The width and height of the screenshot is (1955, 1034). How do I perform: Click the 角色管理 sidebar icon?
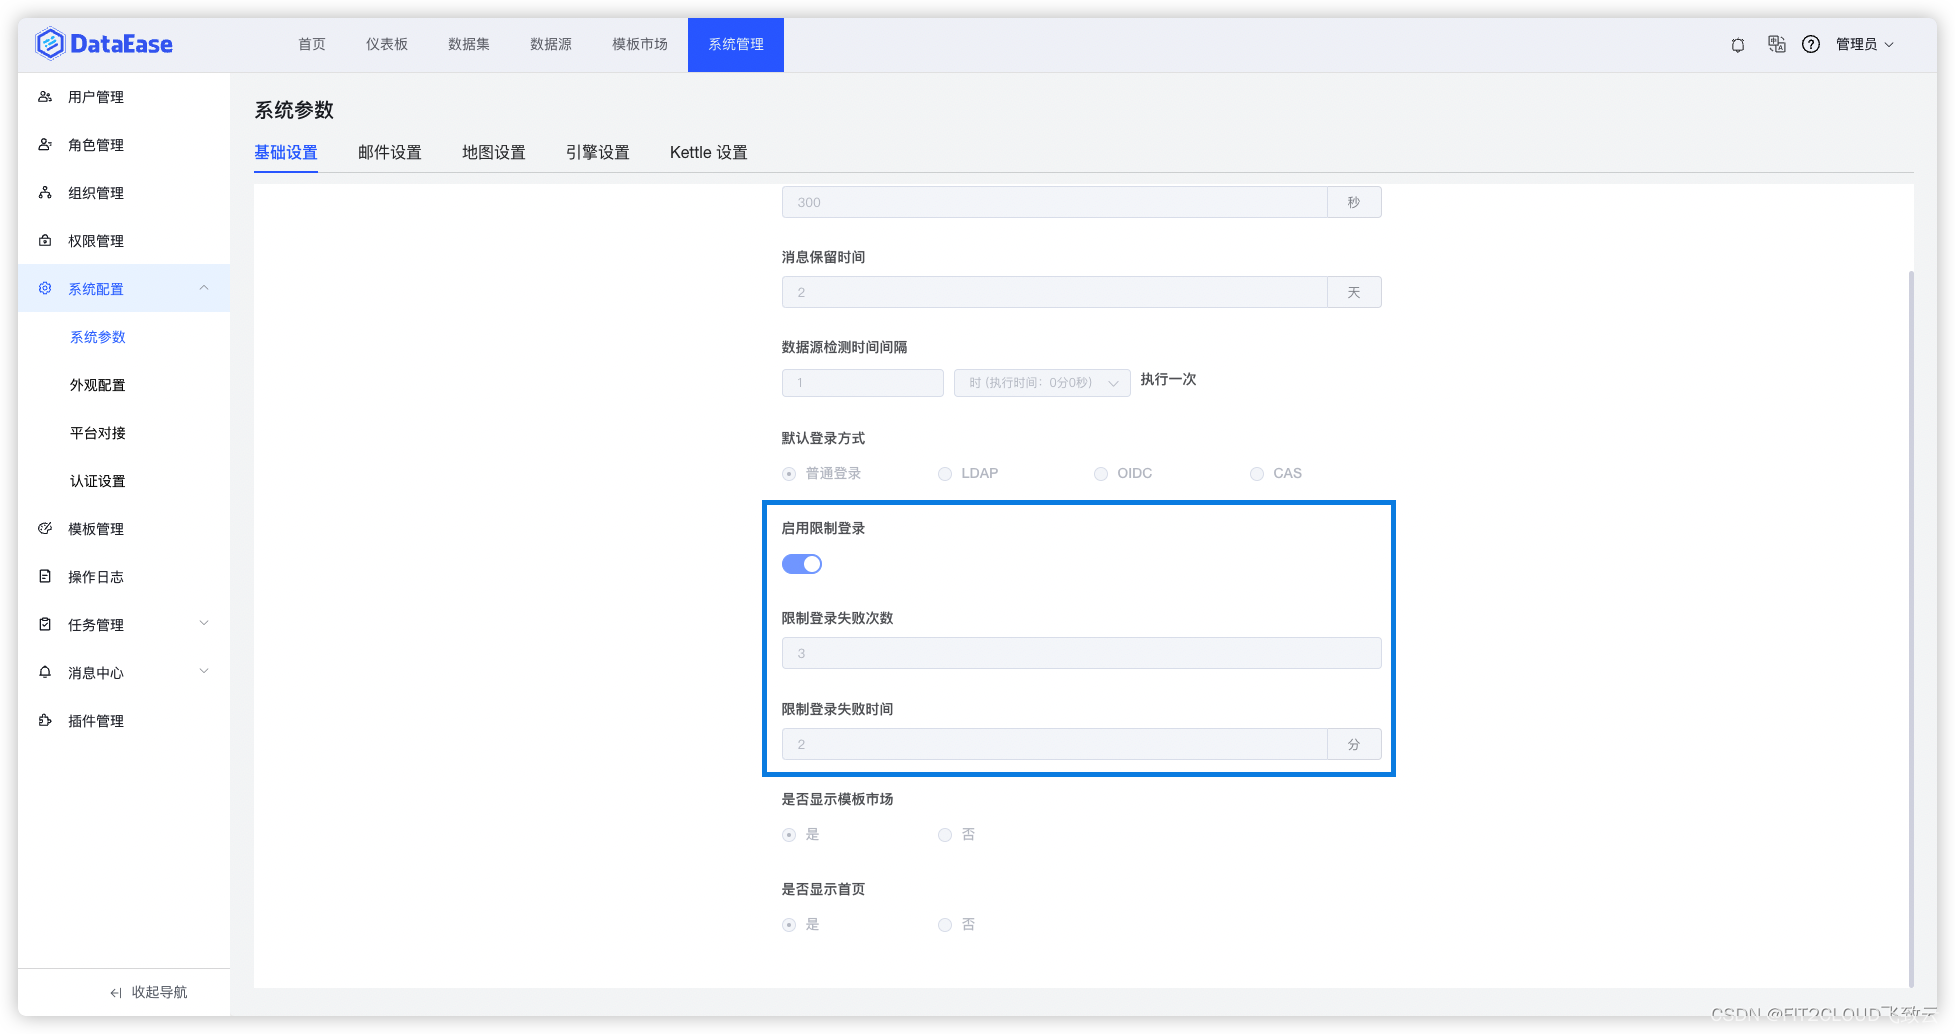(x=45, y=145)
